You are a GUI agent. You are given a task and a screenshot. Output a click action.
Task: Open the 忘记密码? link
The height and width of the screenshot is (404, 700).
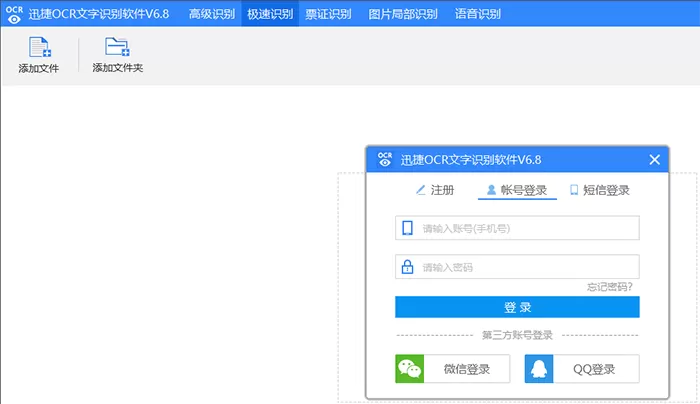[x=609, y=287]
